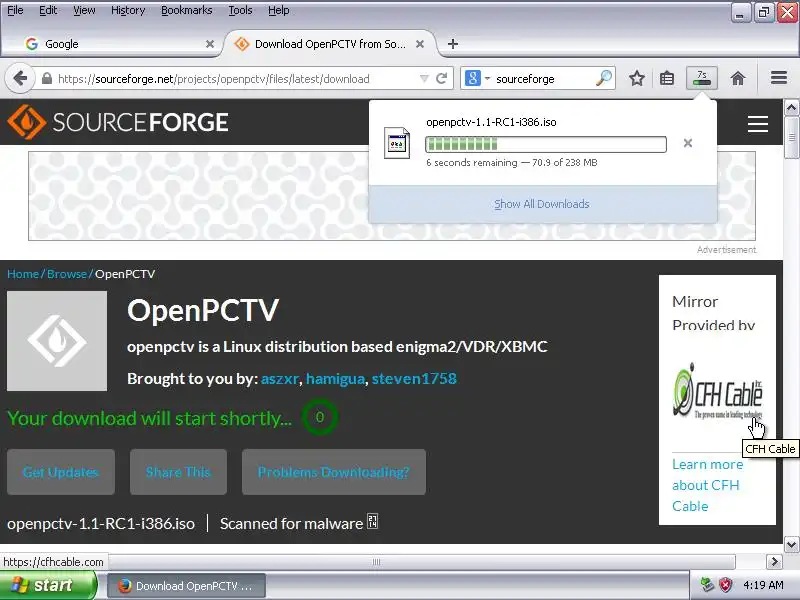Open the aszxr author link

[x=280, y=379]
